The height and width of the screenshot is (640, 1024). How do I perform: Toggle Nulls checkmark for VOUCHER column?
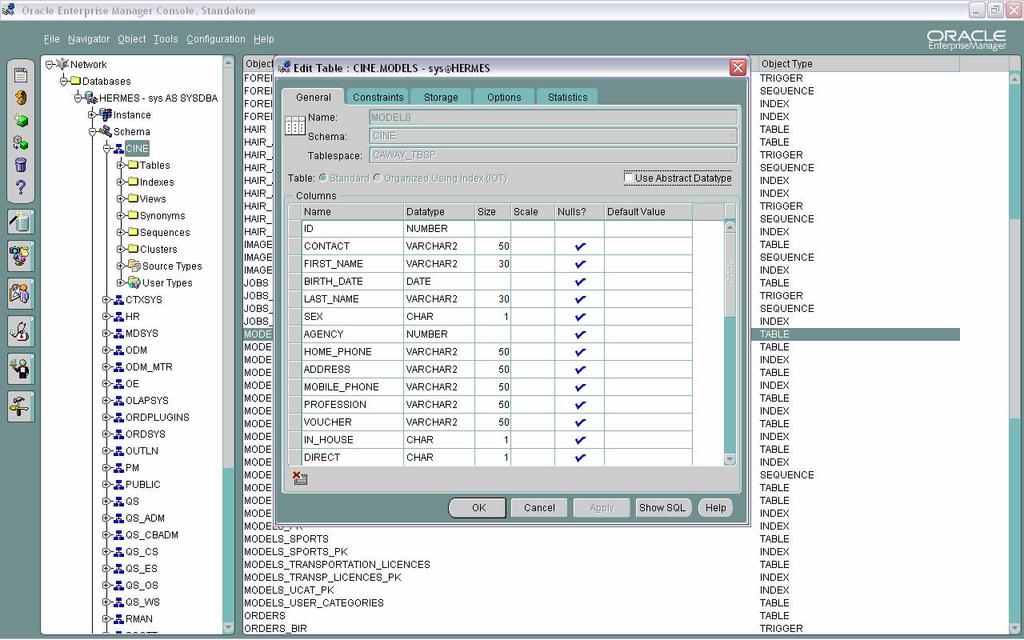point(580,423)
